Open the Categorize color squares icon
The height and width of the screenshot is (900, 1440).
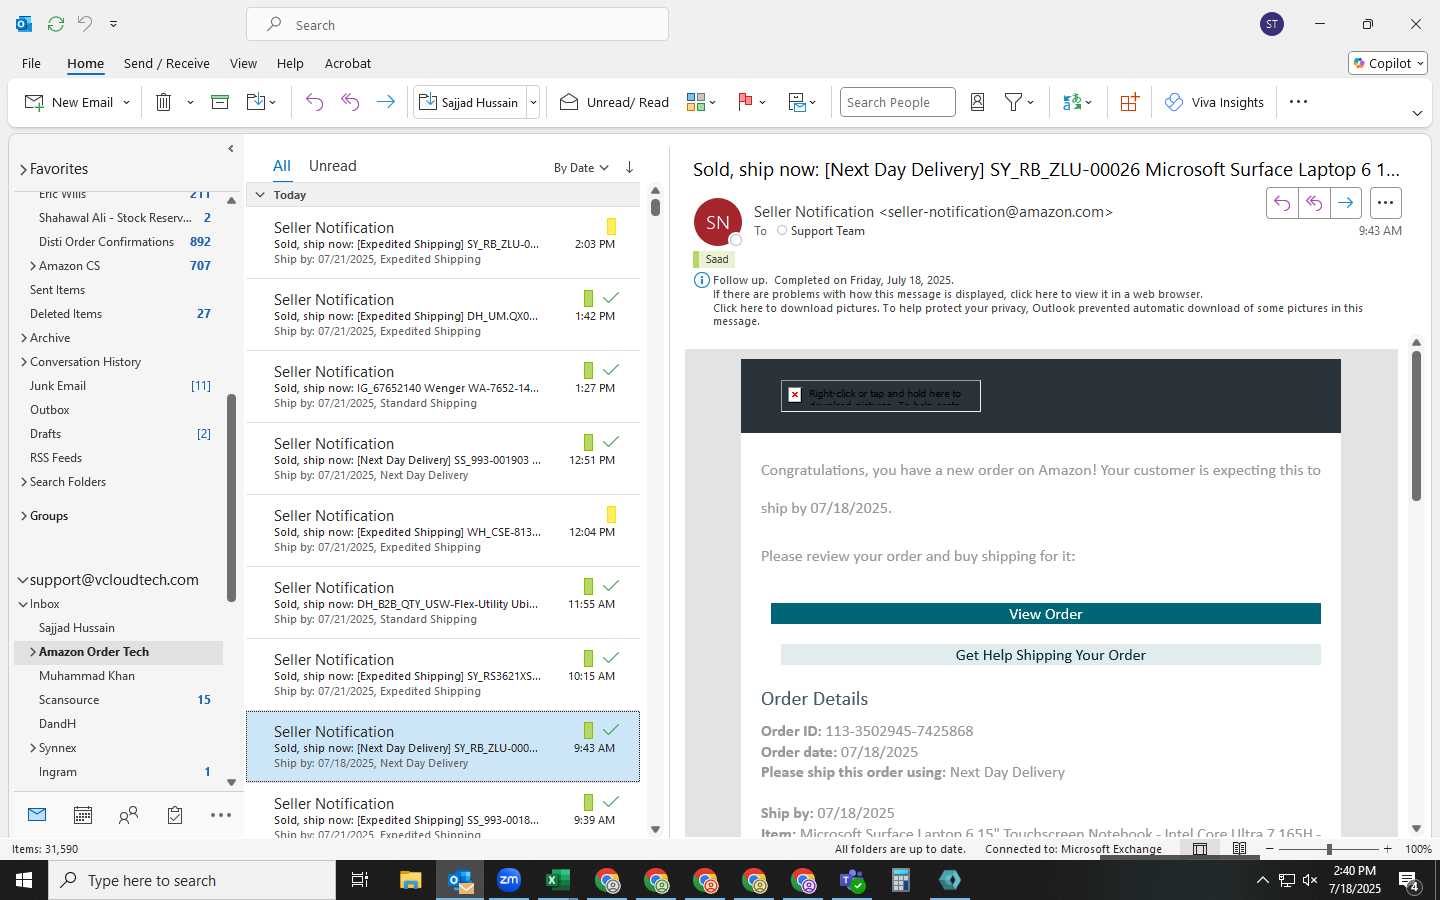pos(696,102)
